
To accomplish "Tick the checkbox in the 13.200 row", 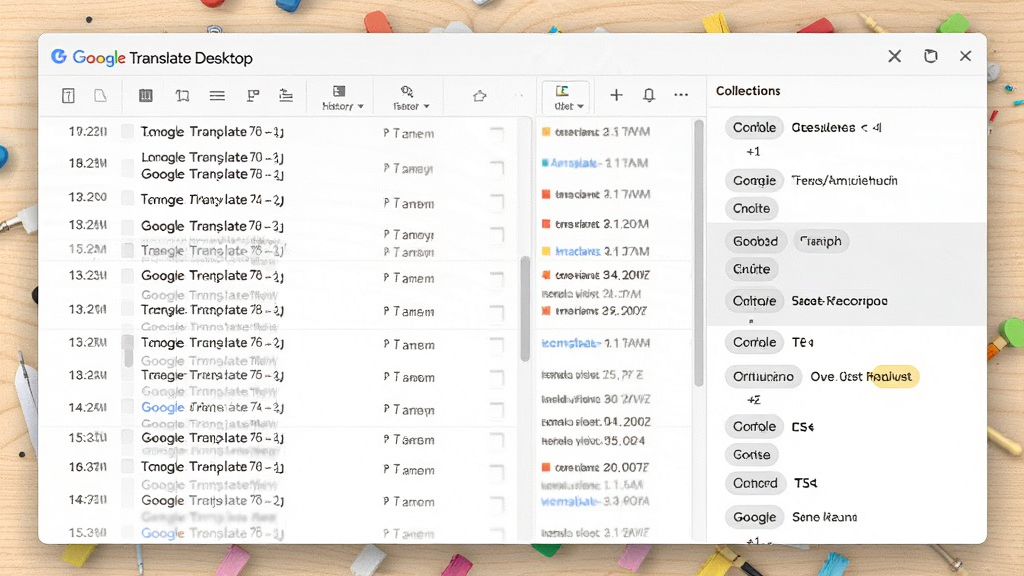I will [x=127, y=199].
